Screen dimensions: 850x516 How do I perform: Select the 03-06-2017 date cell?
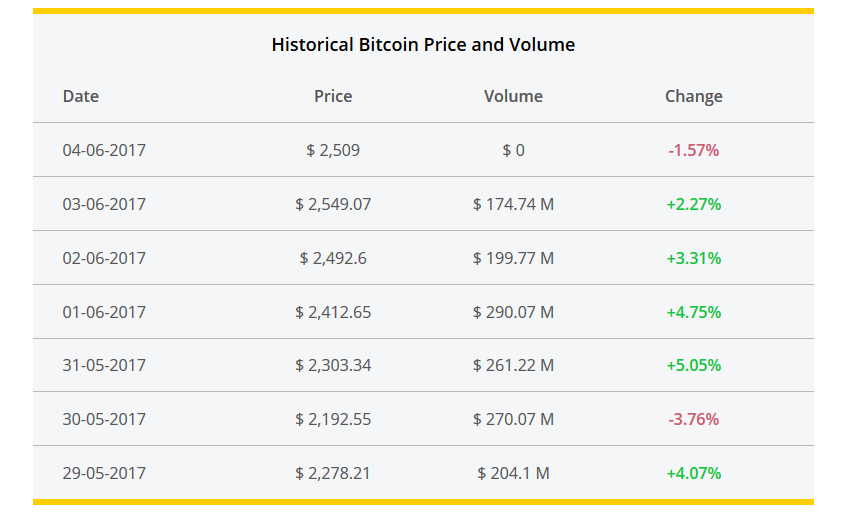click(x=104, y=204)
